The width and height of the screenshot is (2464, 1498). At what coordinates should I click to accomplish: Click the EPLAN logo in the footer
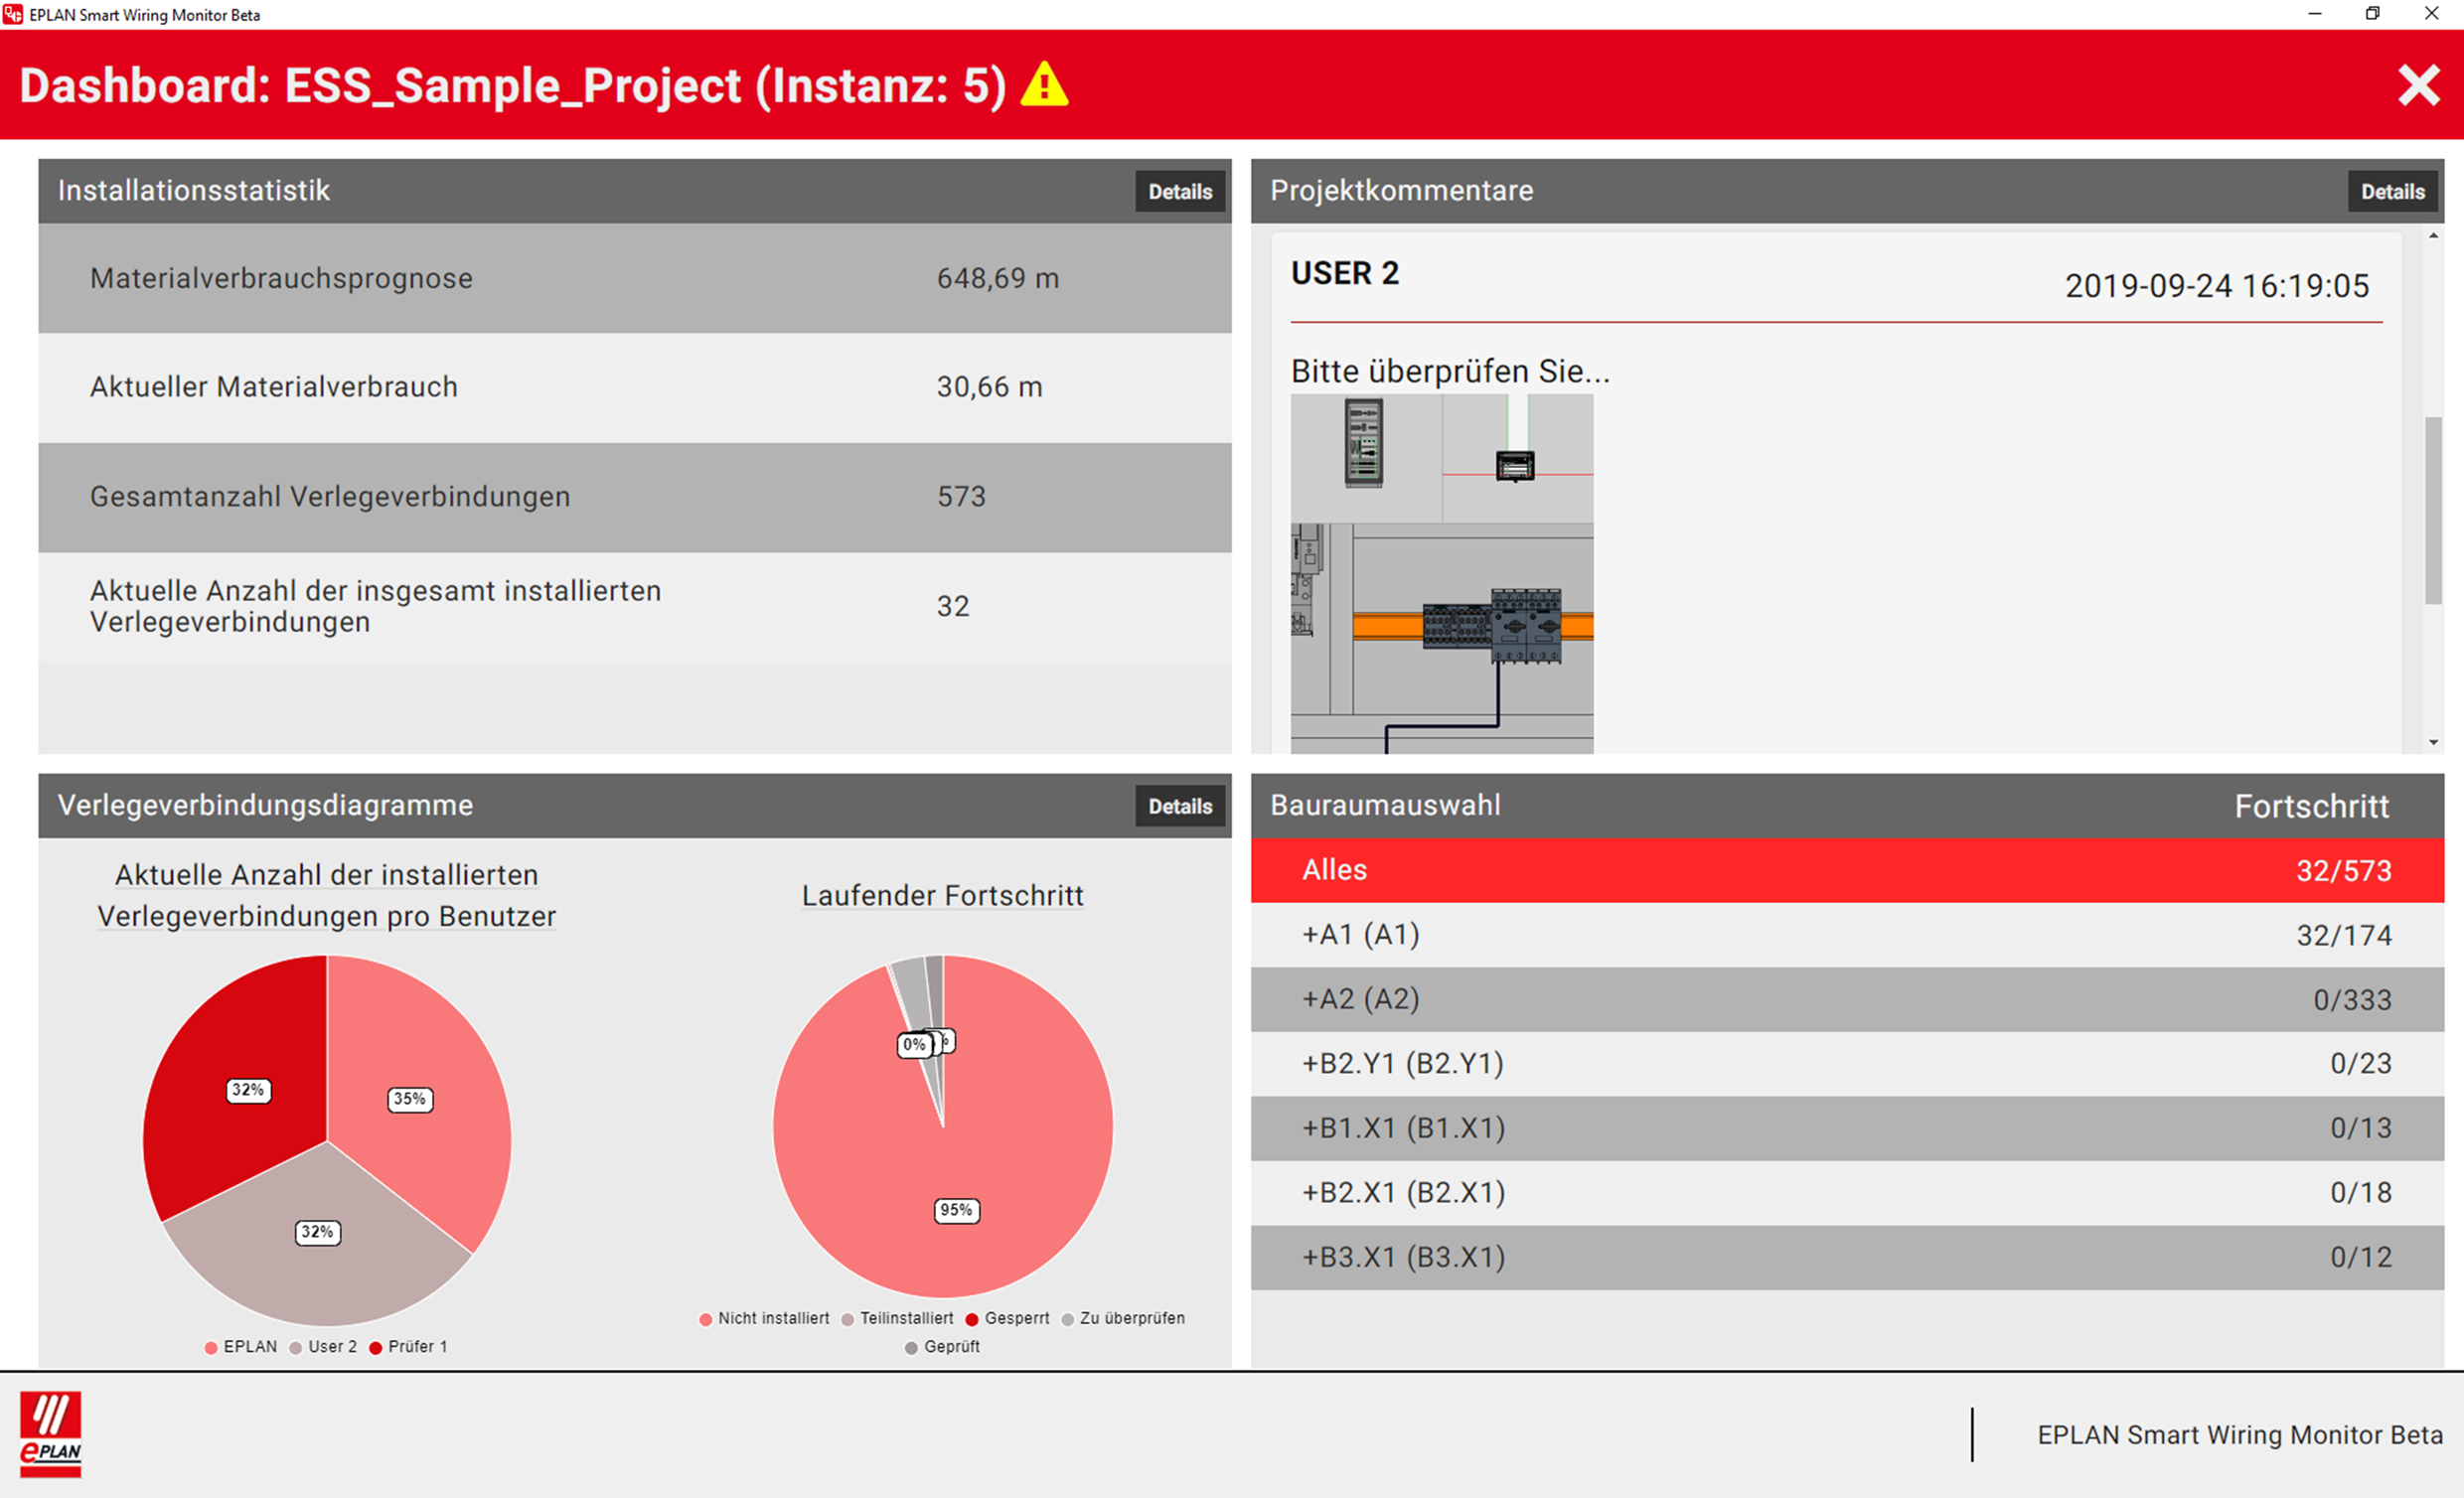click(51, 1433)
